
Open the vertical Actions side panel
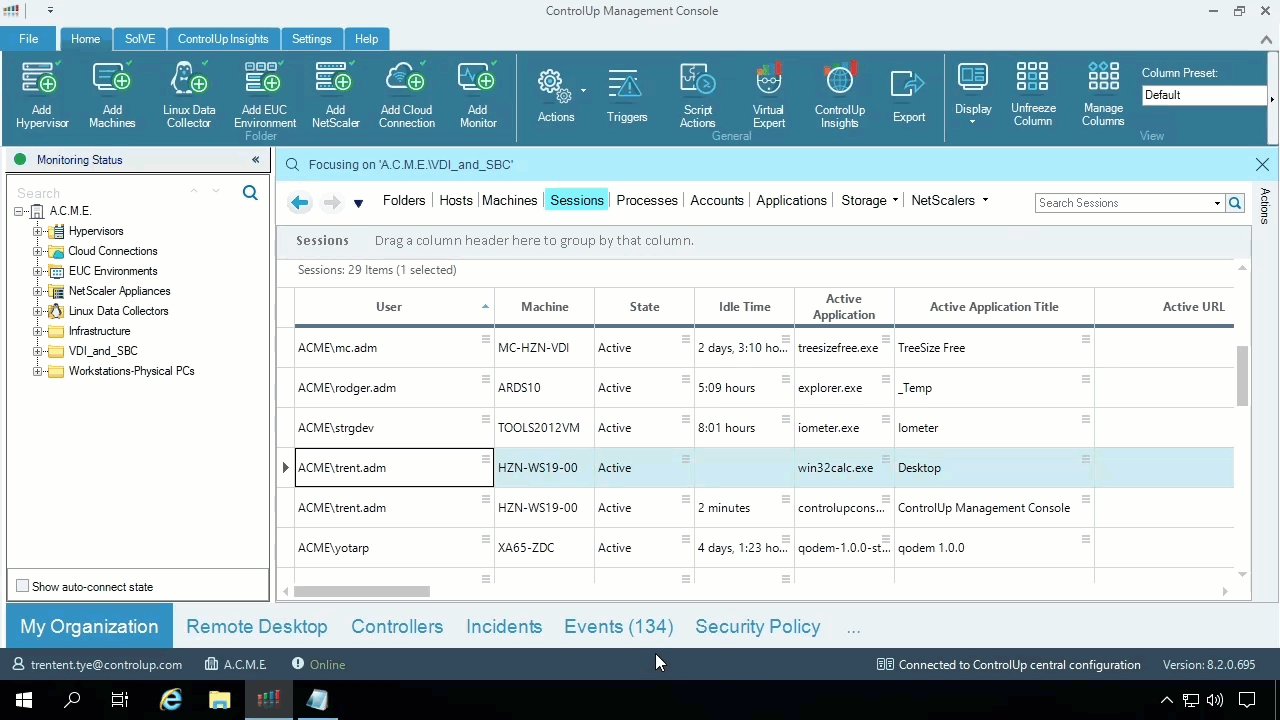[1265, 206]
